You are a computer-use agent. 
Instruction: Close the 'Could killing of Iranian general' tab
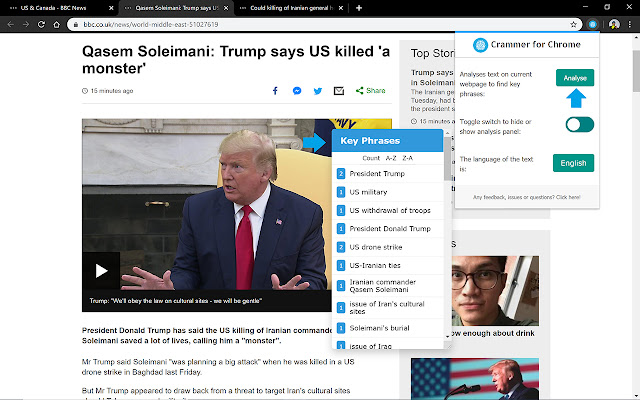[x=341, y=8]
